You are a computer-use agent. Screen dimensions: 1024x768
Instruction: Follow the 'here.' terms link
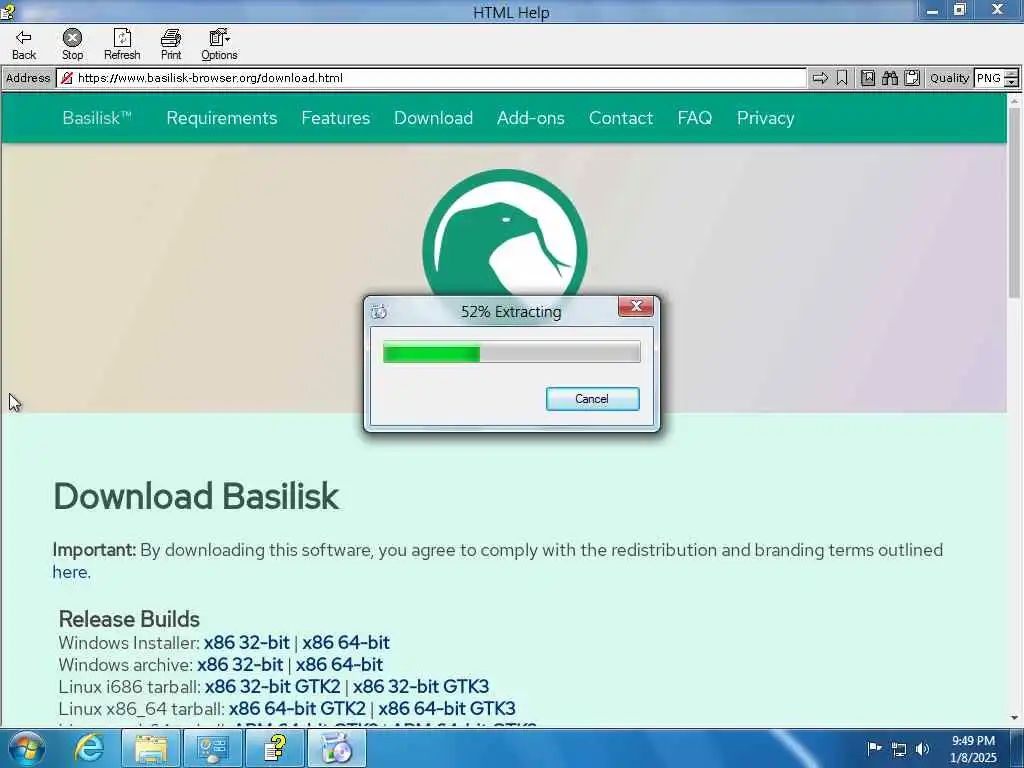coord(71,572)
